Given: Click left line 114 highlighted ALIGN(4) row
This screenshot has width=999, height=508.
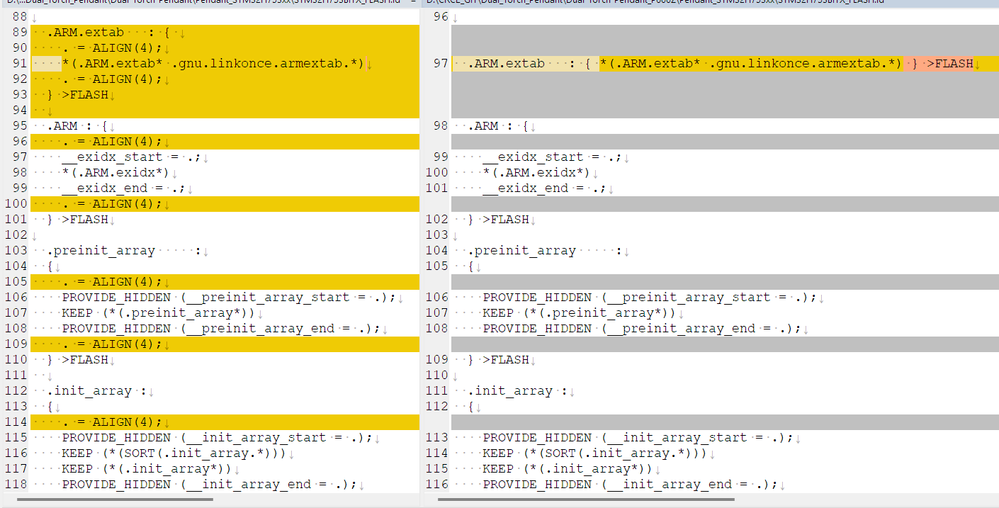Looking at the screenshot, I should 225,422.
